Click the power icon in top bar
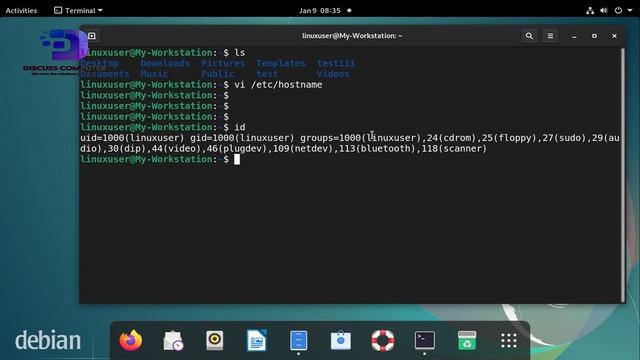 (x=618, y=11)
